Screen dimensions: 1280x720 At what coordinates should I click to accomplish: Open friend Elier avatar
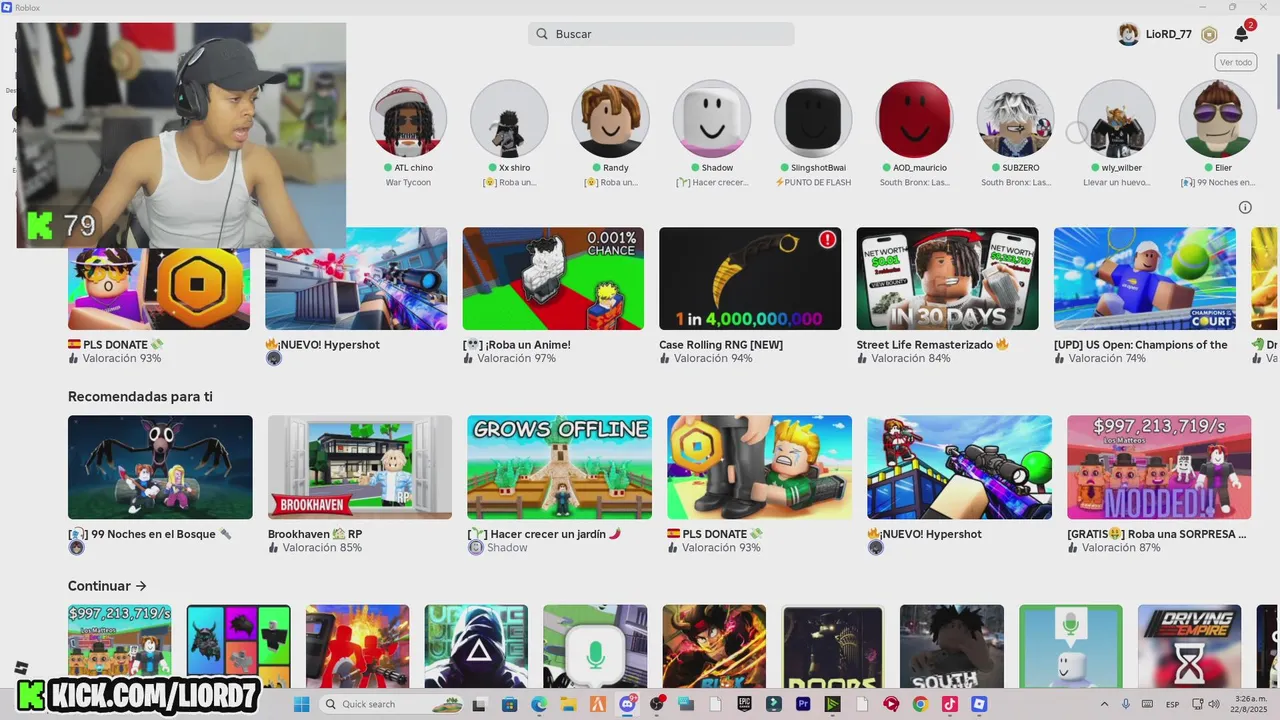(1217, 119)
